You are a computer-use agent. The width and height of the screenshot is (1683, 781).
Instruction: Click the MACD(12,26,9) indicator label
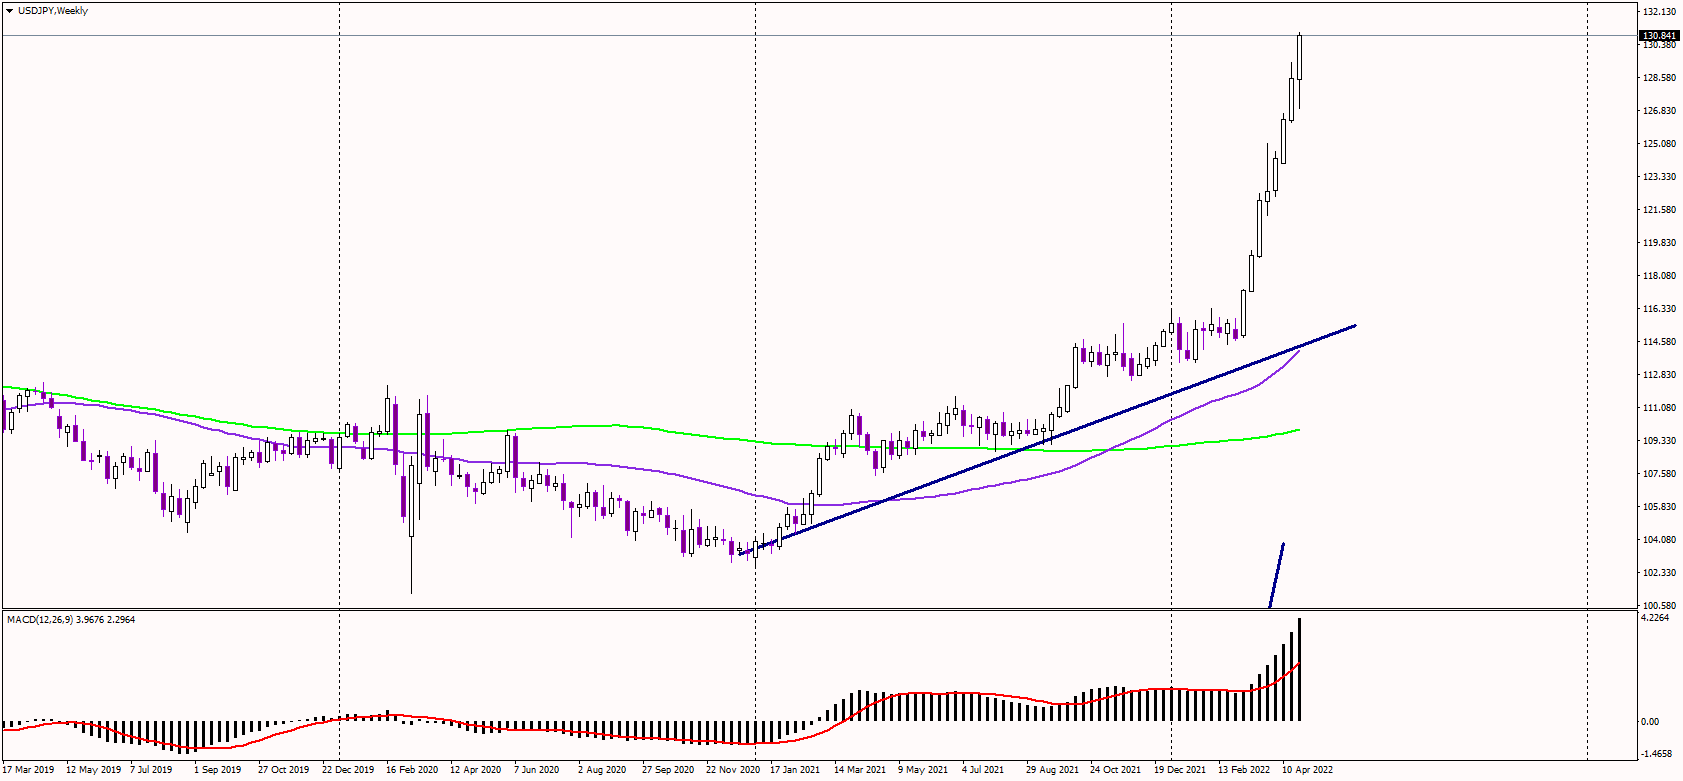(x=71, y=620)
